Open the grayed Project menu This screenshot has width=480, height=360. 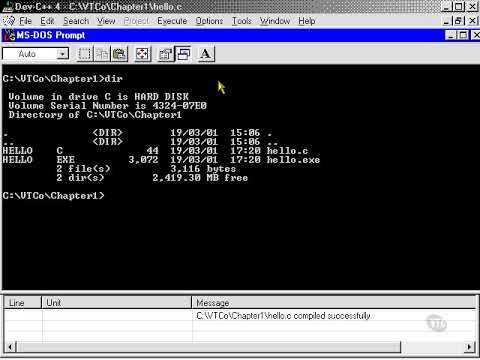[136, 21]
